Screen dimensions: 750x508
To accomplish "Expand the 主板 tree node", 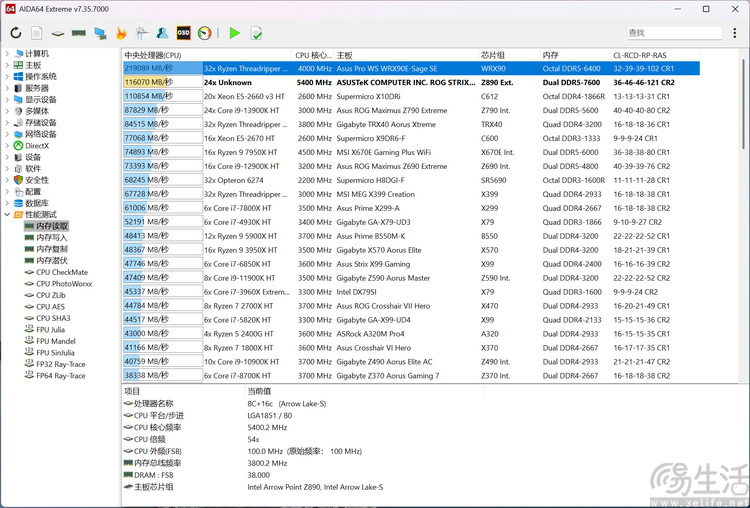I will [7, 65].
